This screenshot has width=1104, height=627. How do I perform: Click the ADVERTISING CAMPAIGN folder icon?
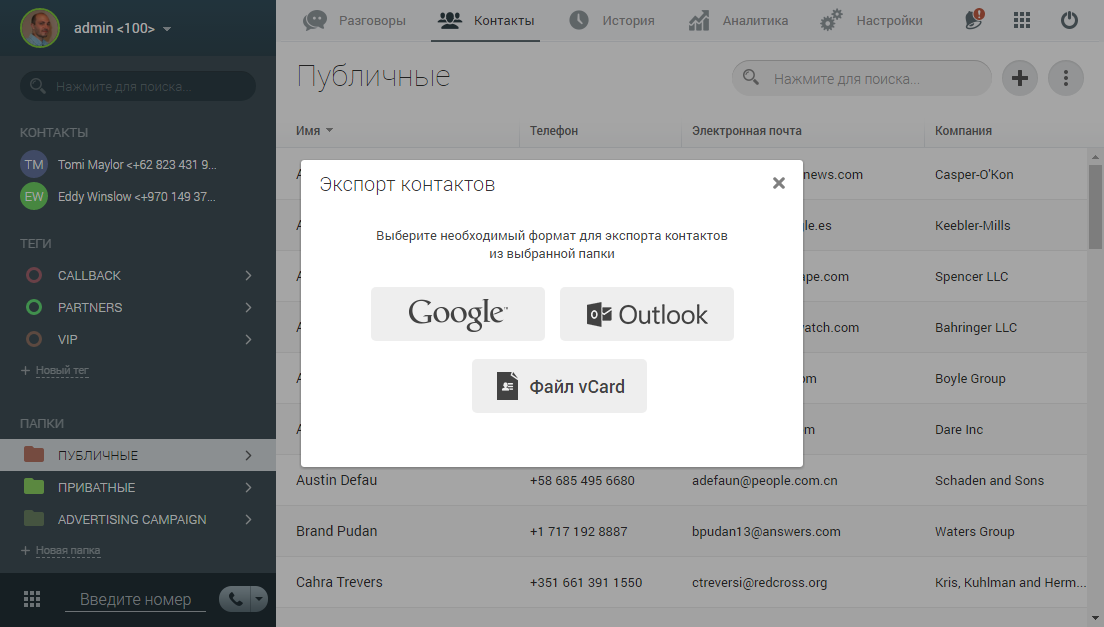[x=34, y=519]
